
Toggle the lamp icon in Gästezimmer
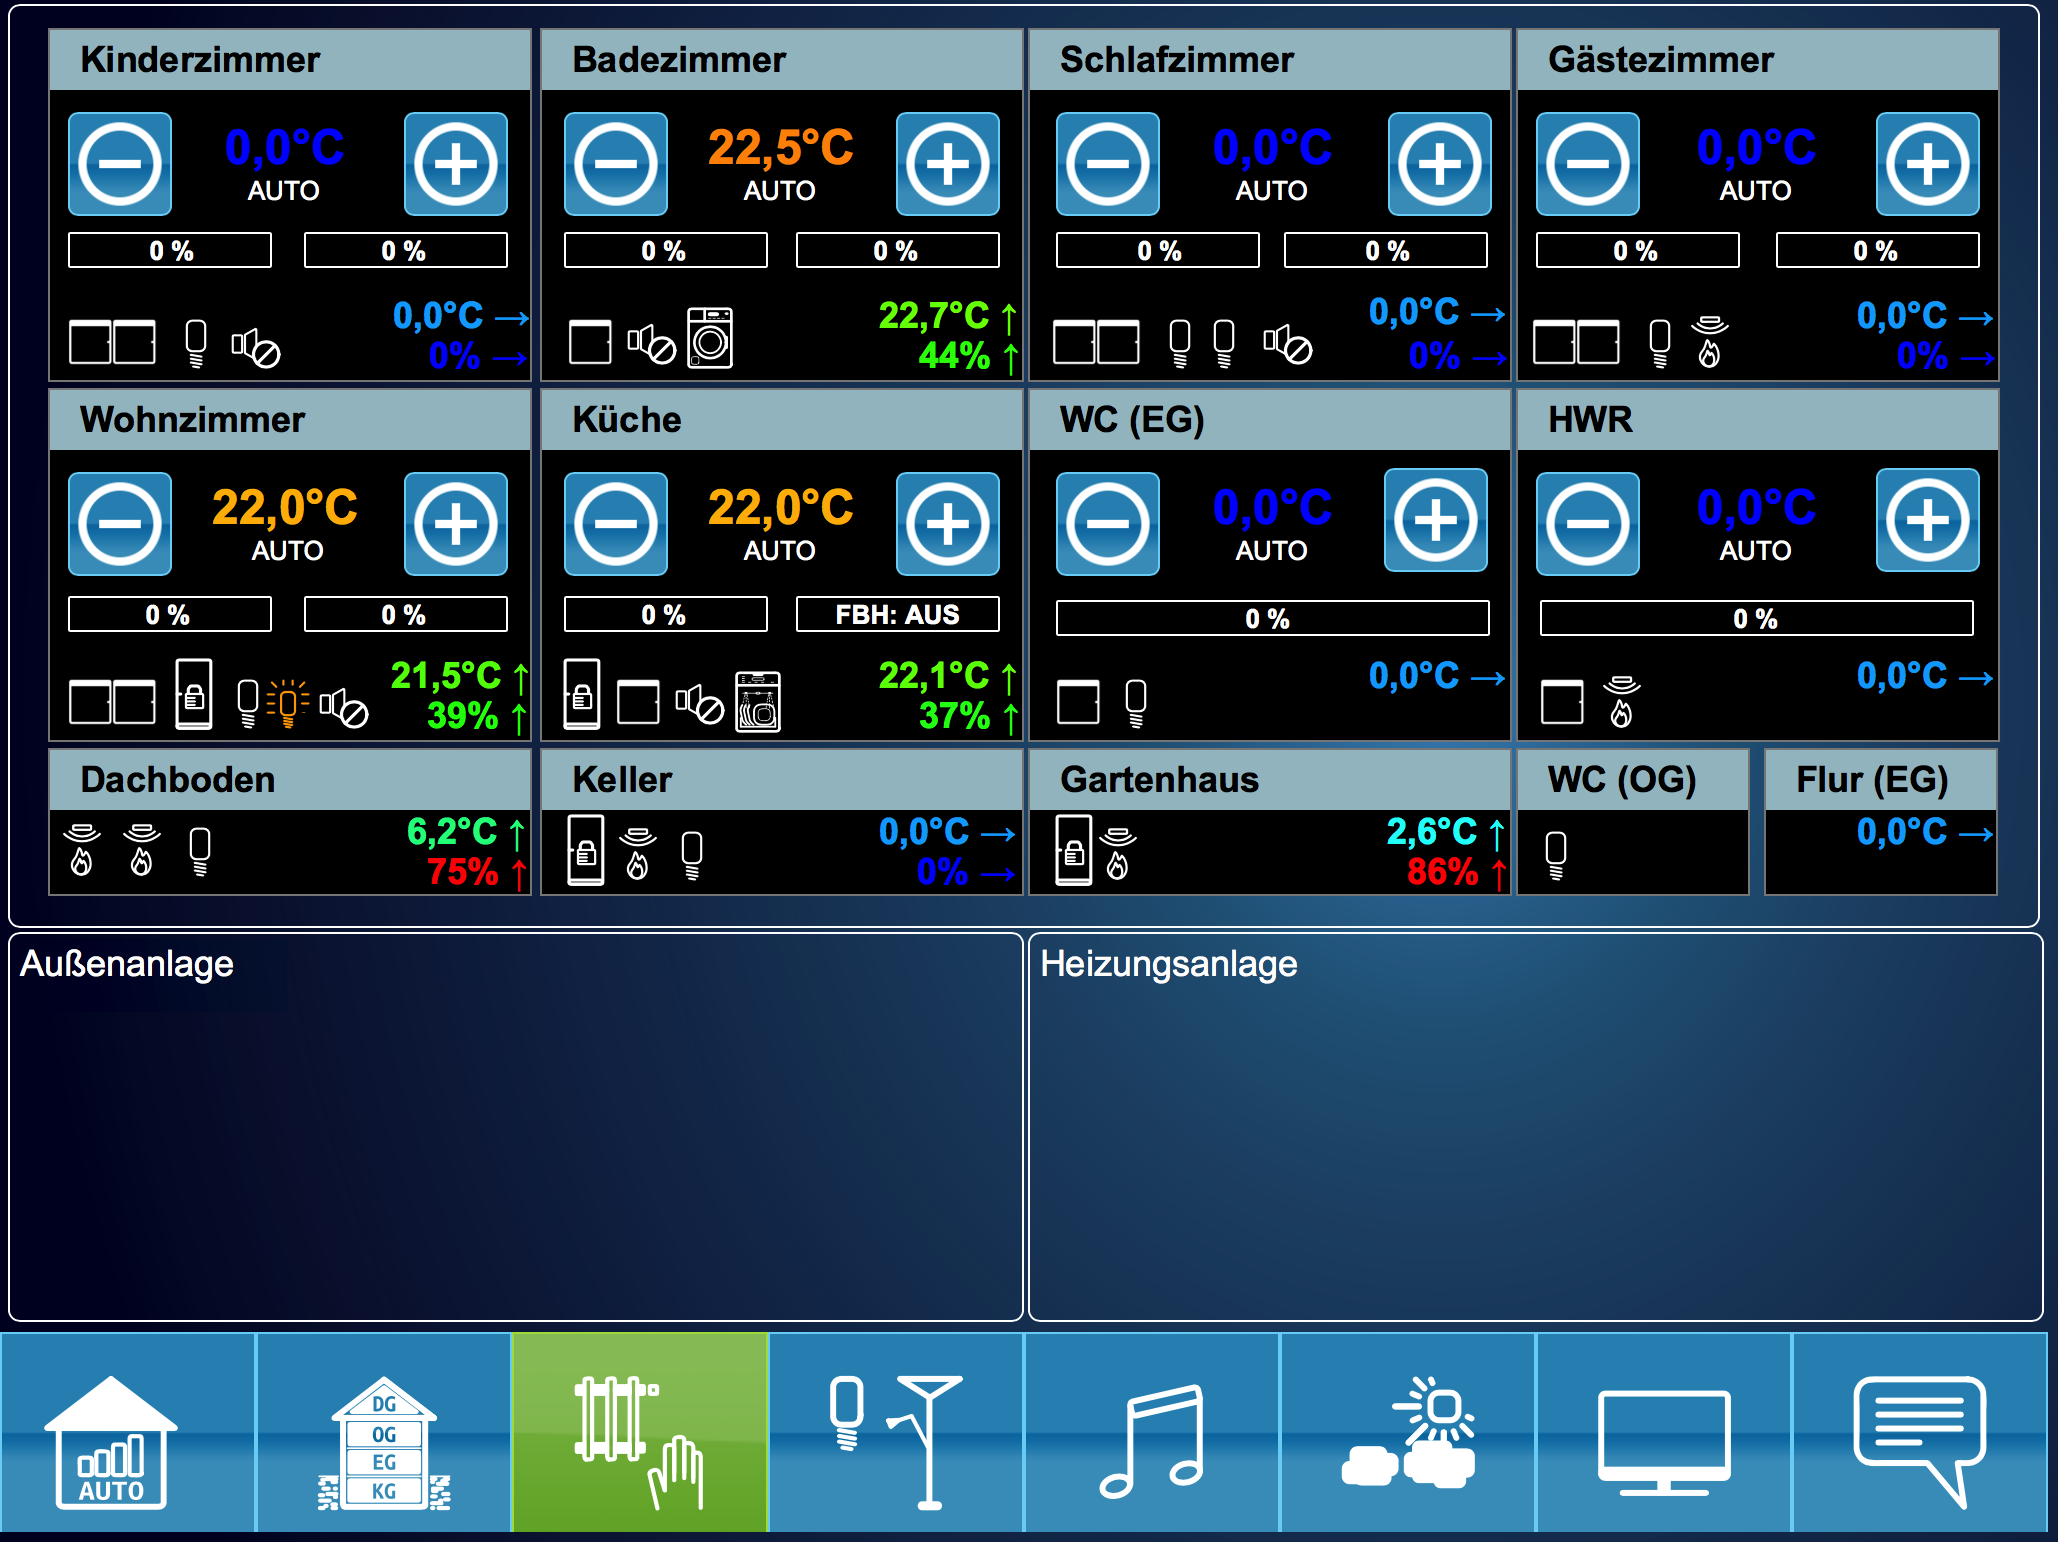[1660, 343]
